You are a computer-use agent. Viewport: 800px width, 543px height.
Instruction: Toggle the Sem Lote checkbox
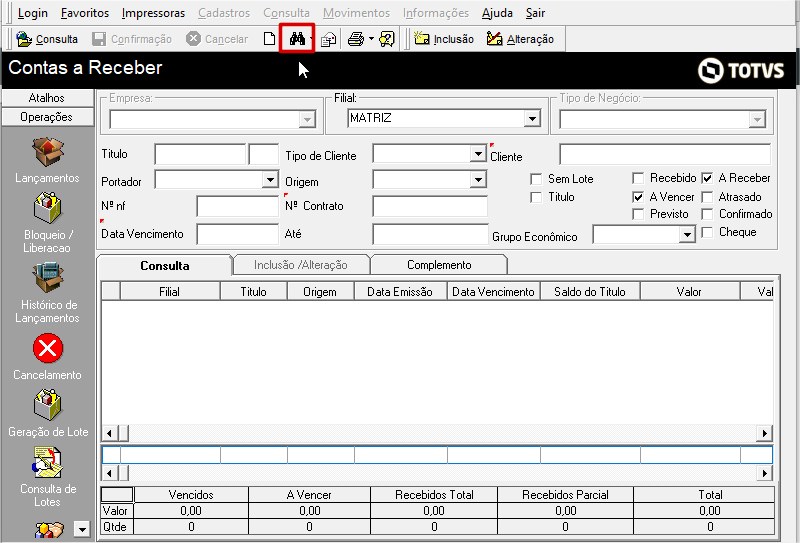pos(536,179)
